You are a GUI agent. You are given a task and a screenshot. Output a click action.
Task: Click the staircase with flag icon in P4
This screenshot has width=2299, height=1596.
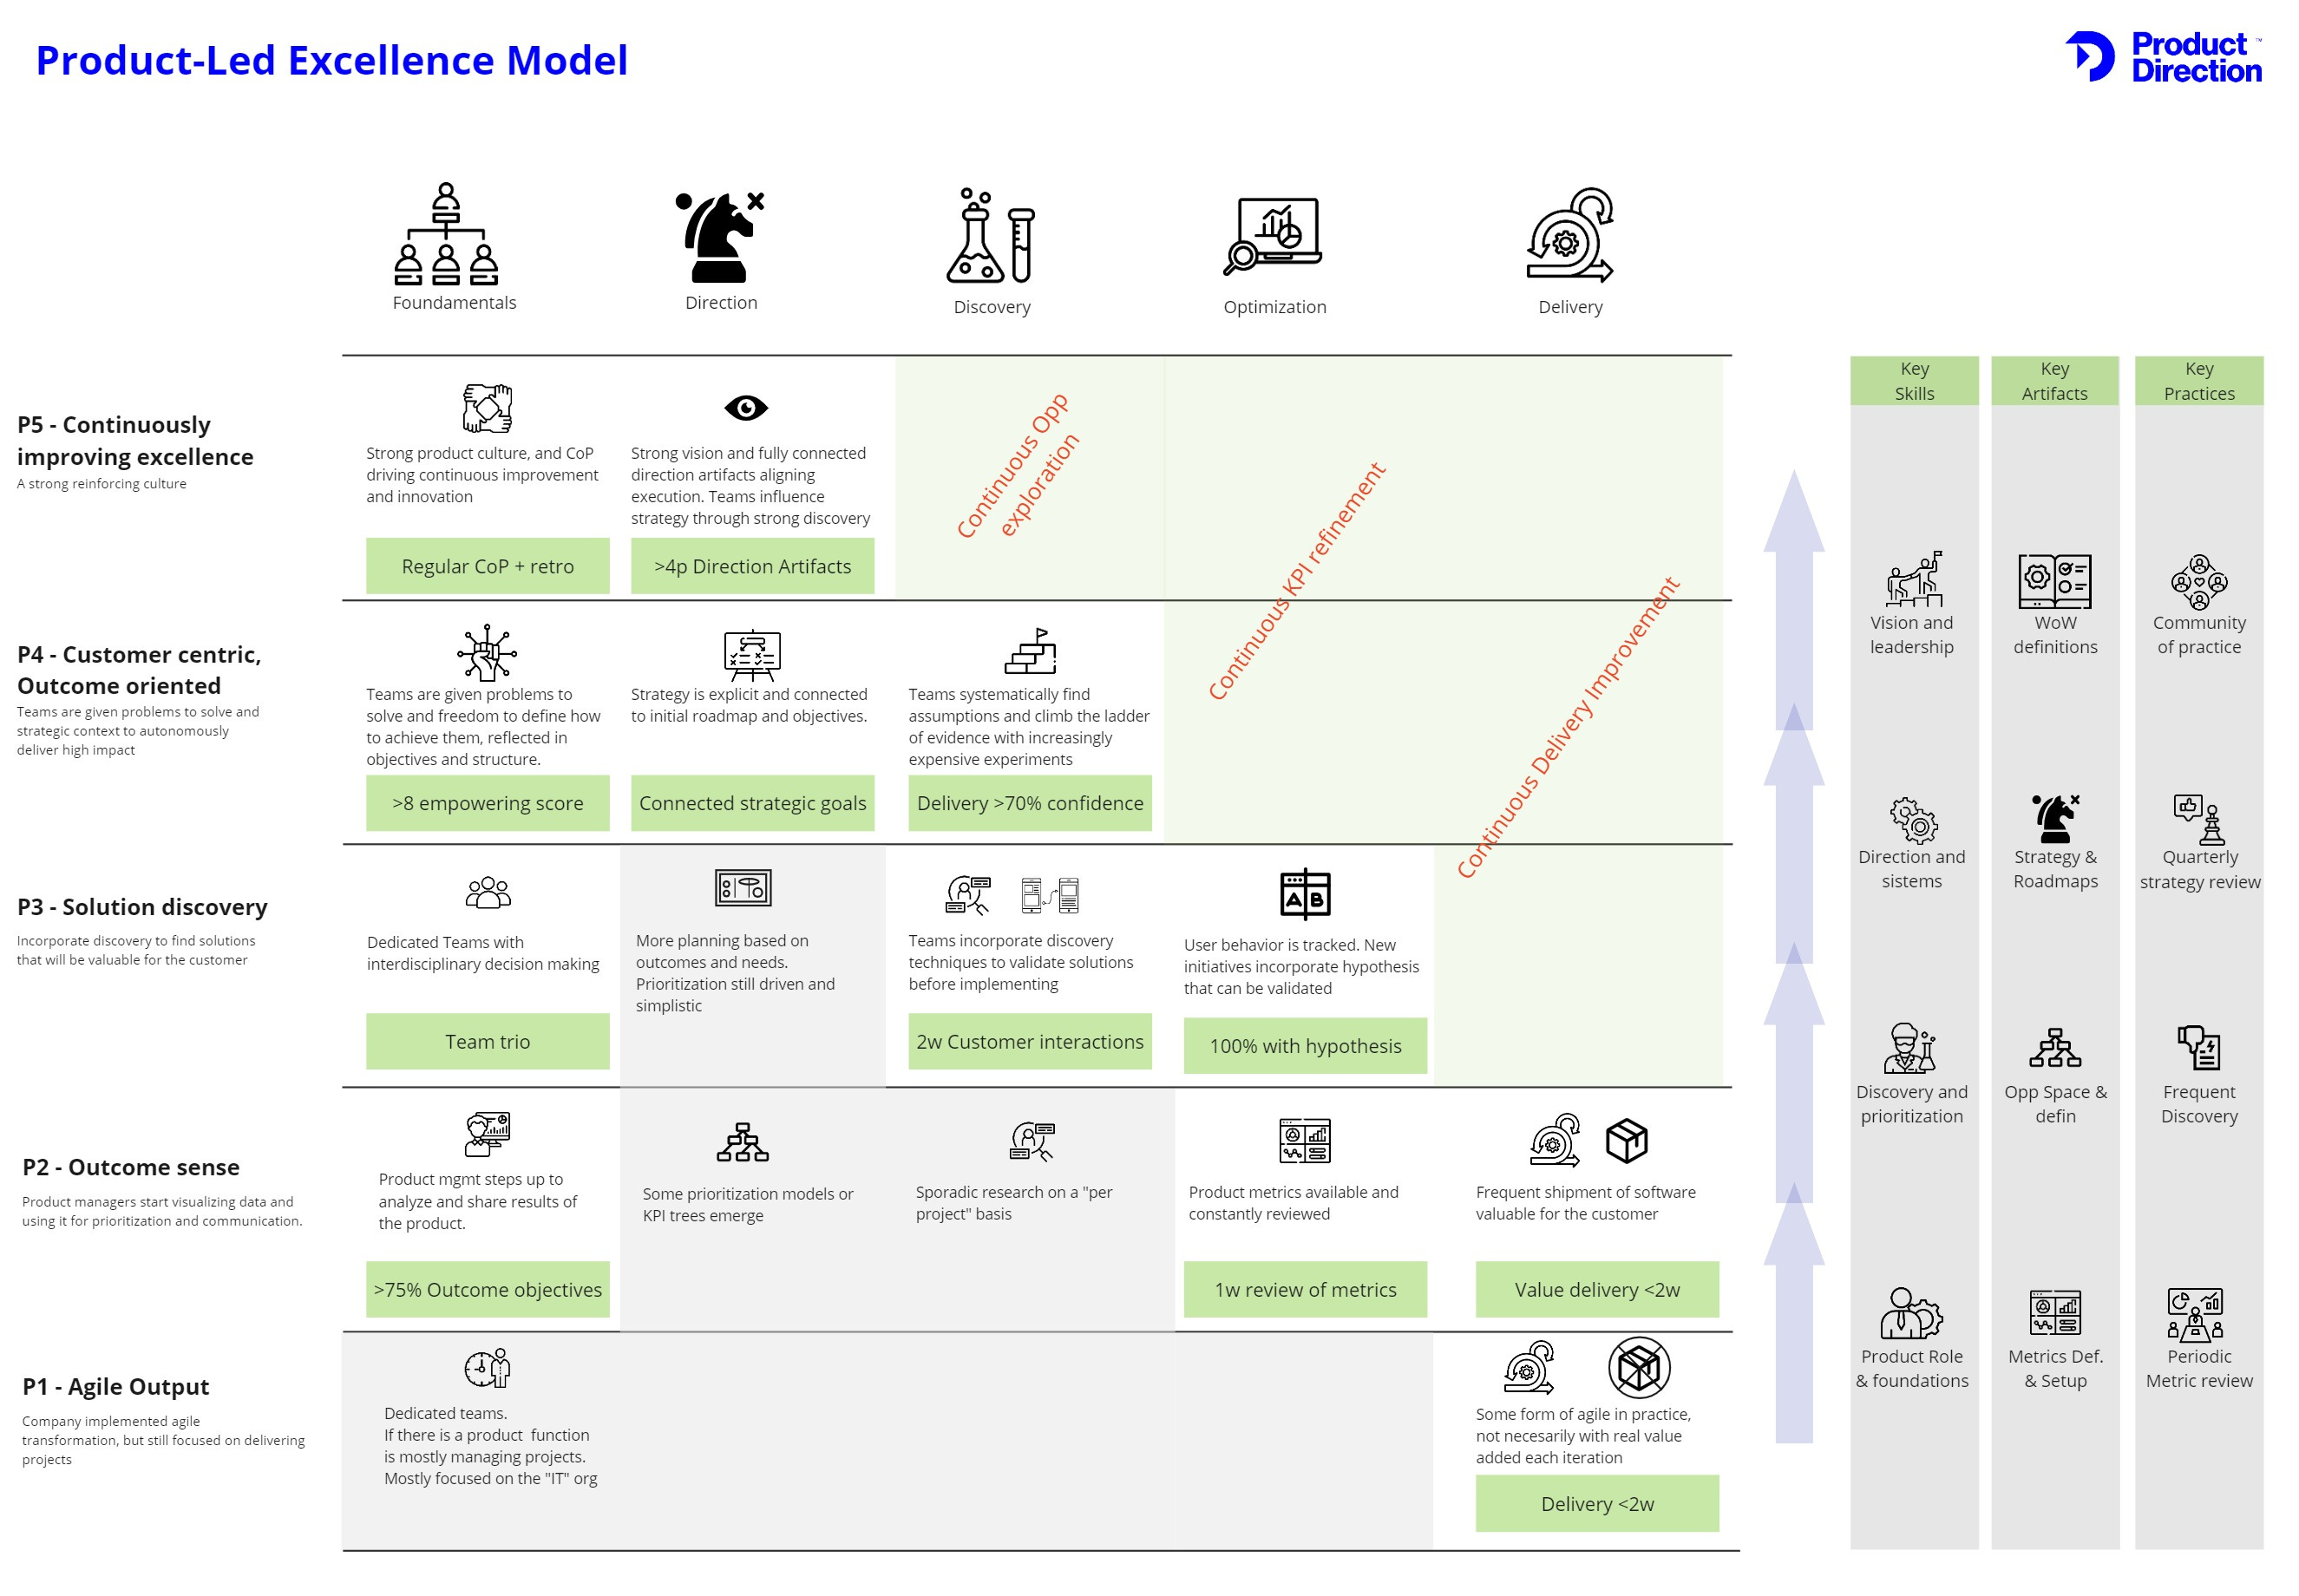pos(1029,651)
